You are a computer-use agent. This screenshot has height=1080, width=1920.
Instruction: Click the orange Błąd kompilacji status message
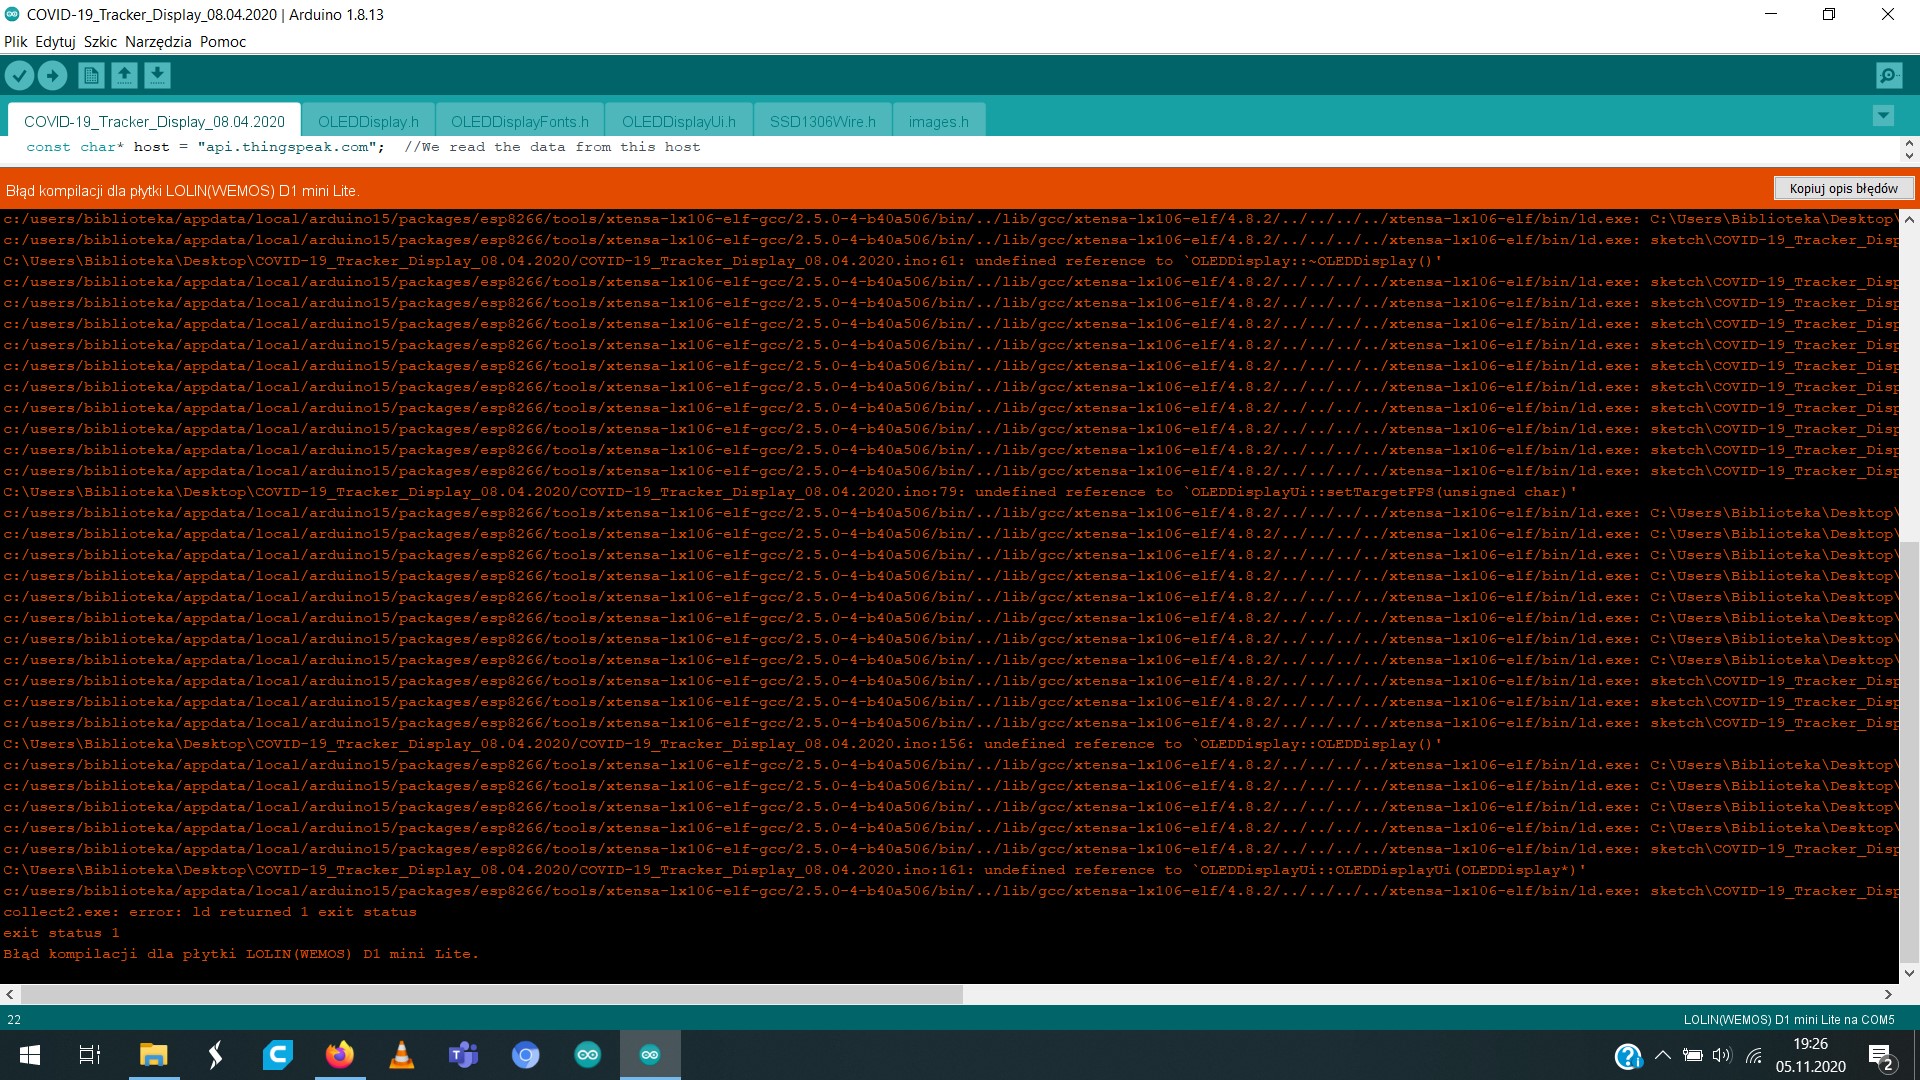(182, 190)
